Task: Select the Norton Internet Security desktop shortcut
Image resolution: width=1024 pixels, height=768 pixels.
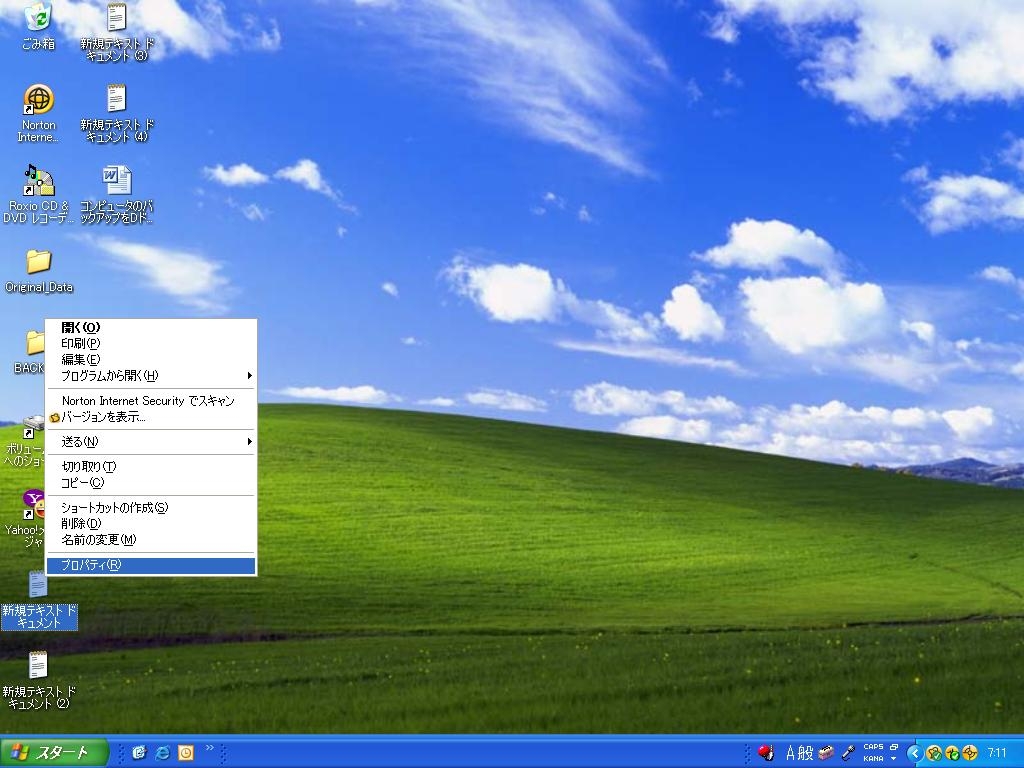Action: coord(38,100)
